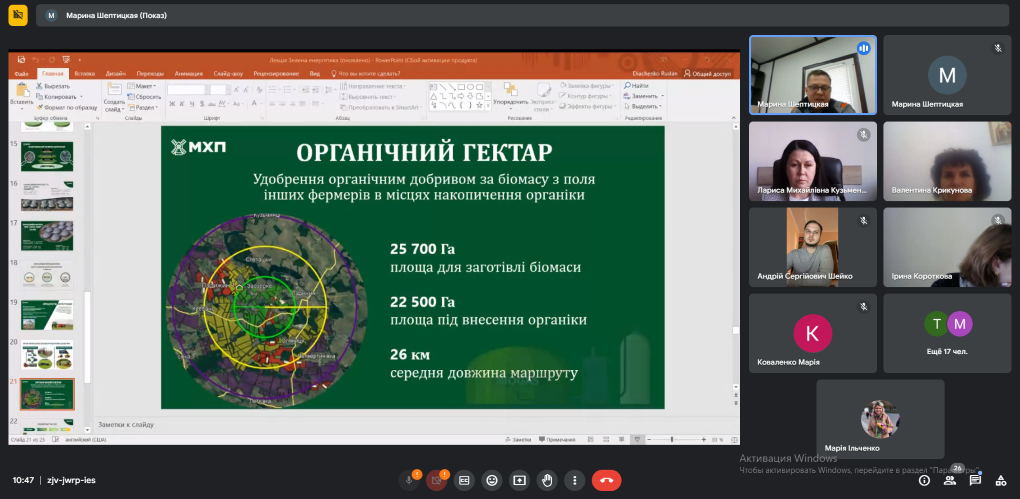Select slide 15 thumbnail
1020x499 pixels.
click(47, 156)
